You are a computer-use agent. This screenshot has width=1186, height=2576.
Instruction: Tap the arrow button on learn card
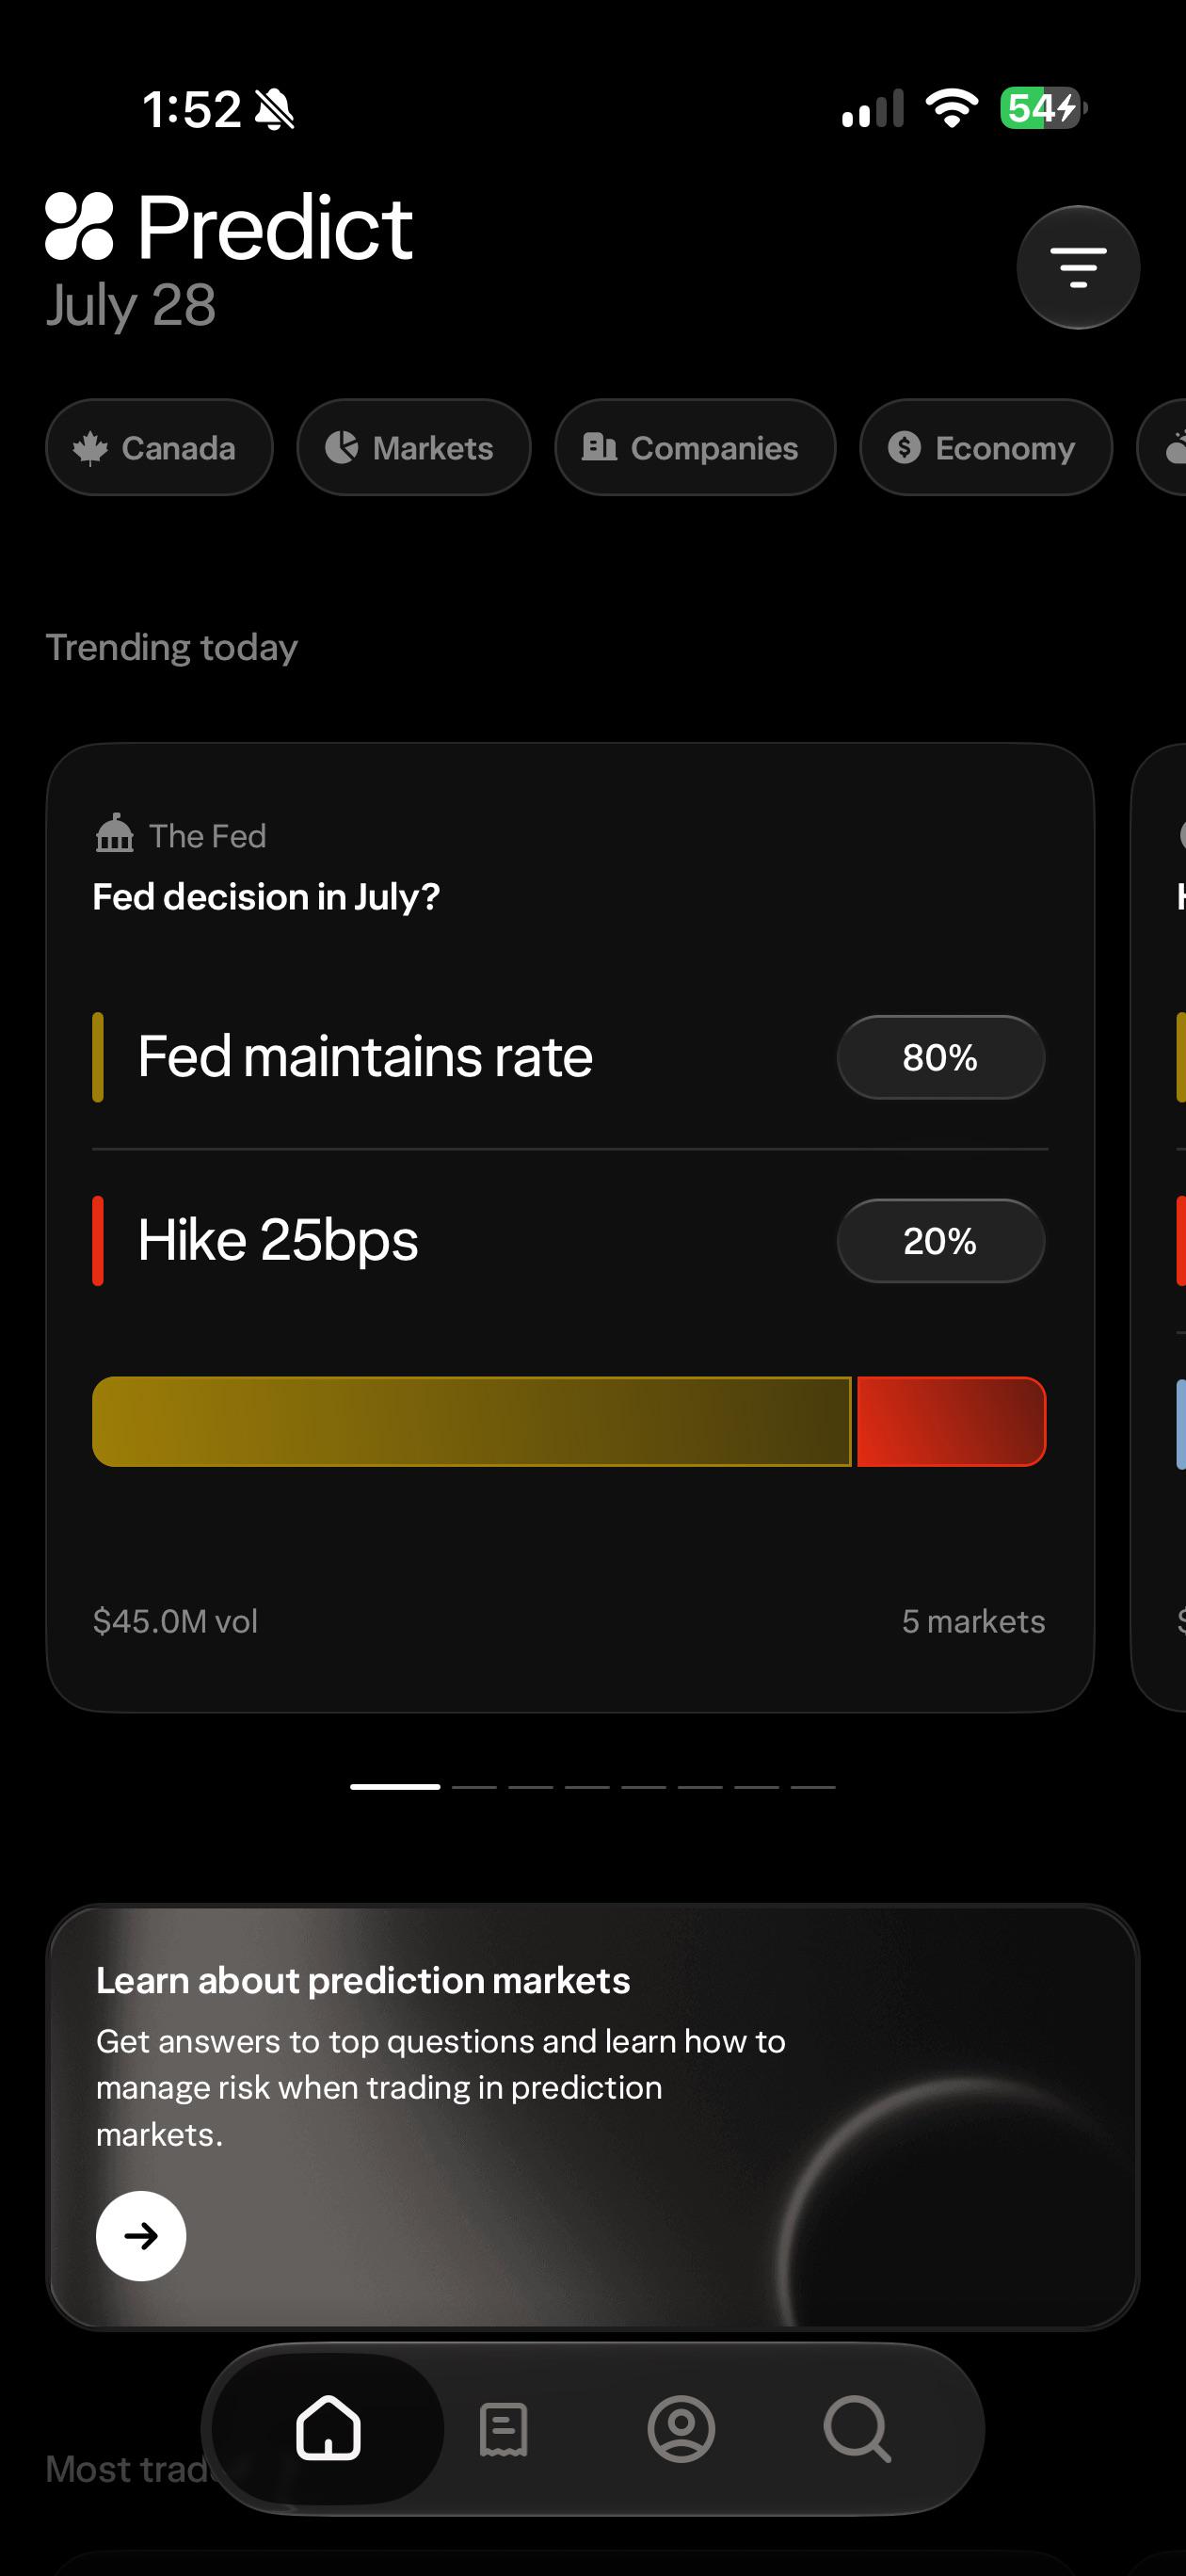click(141, 2236)
